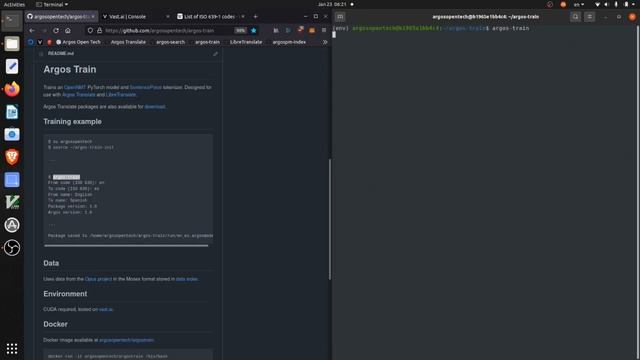
Task: Close the Vast.ai Console tab
Action: pos(168,17)
